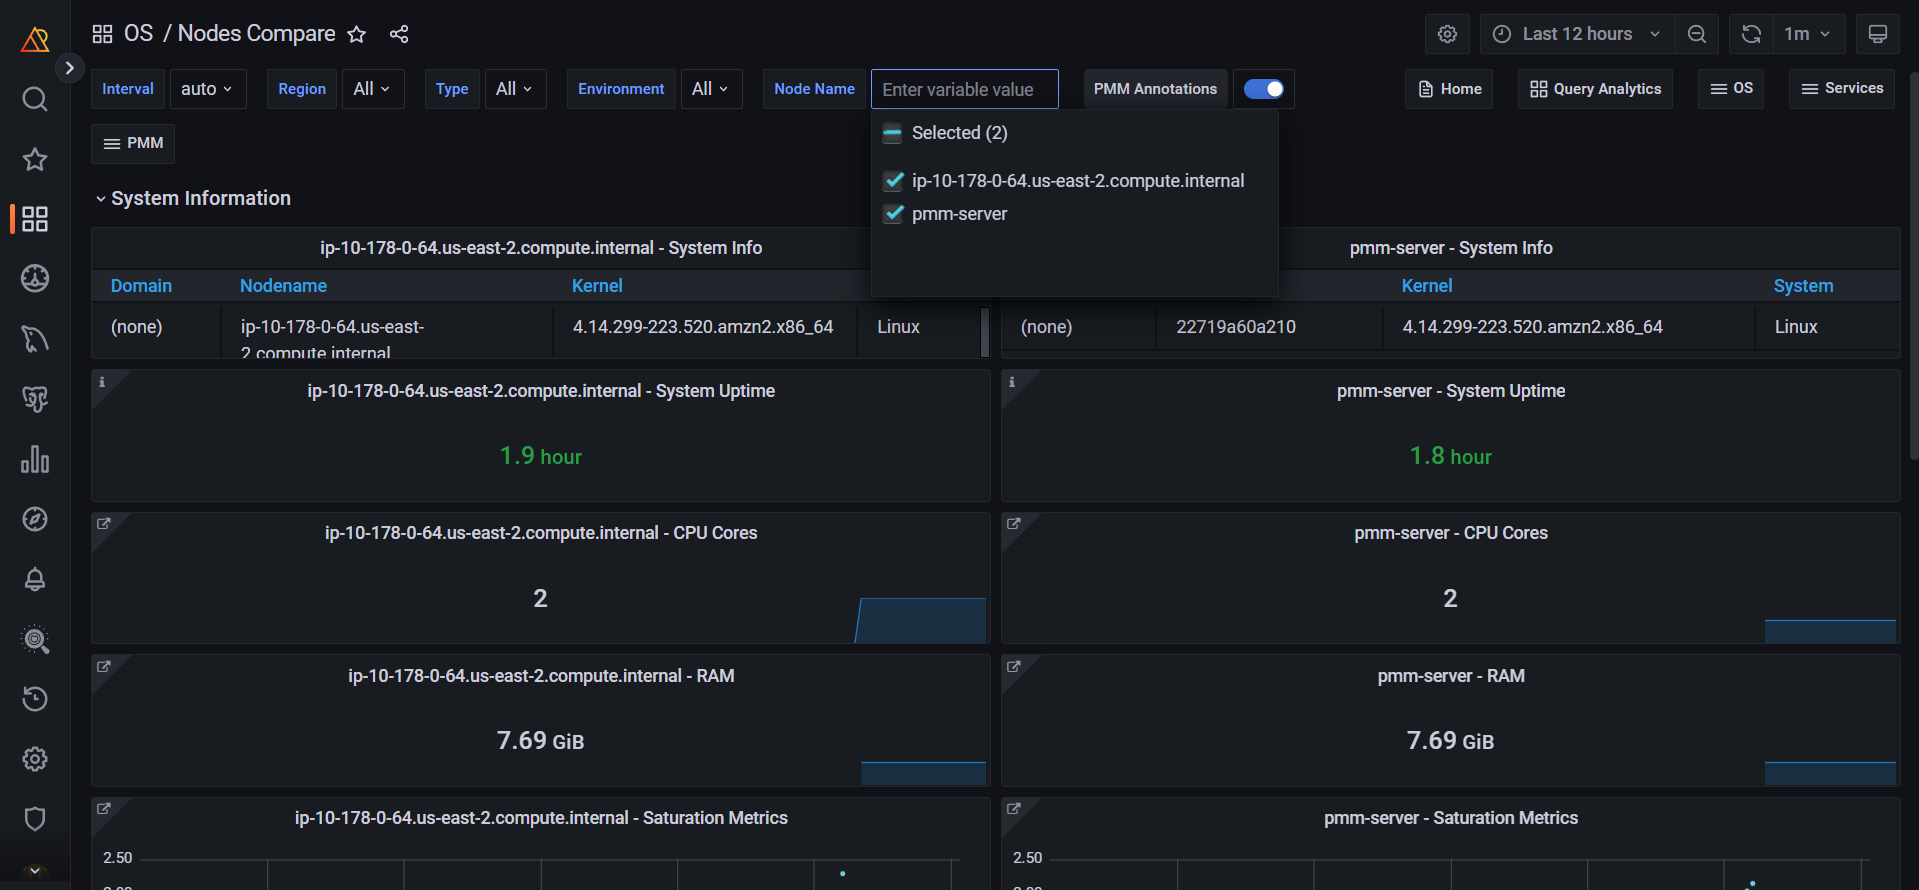Click the zoom out time range icon
1919x890 pixels.
pos(1697,34)
